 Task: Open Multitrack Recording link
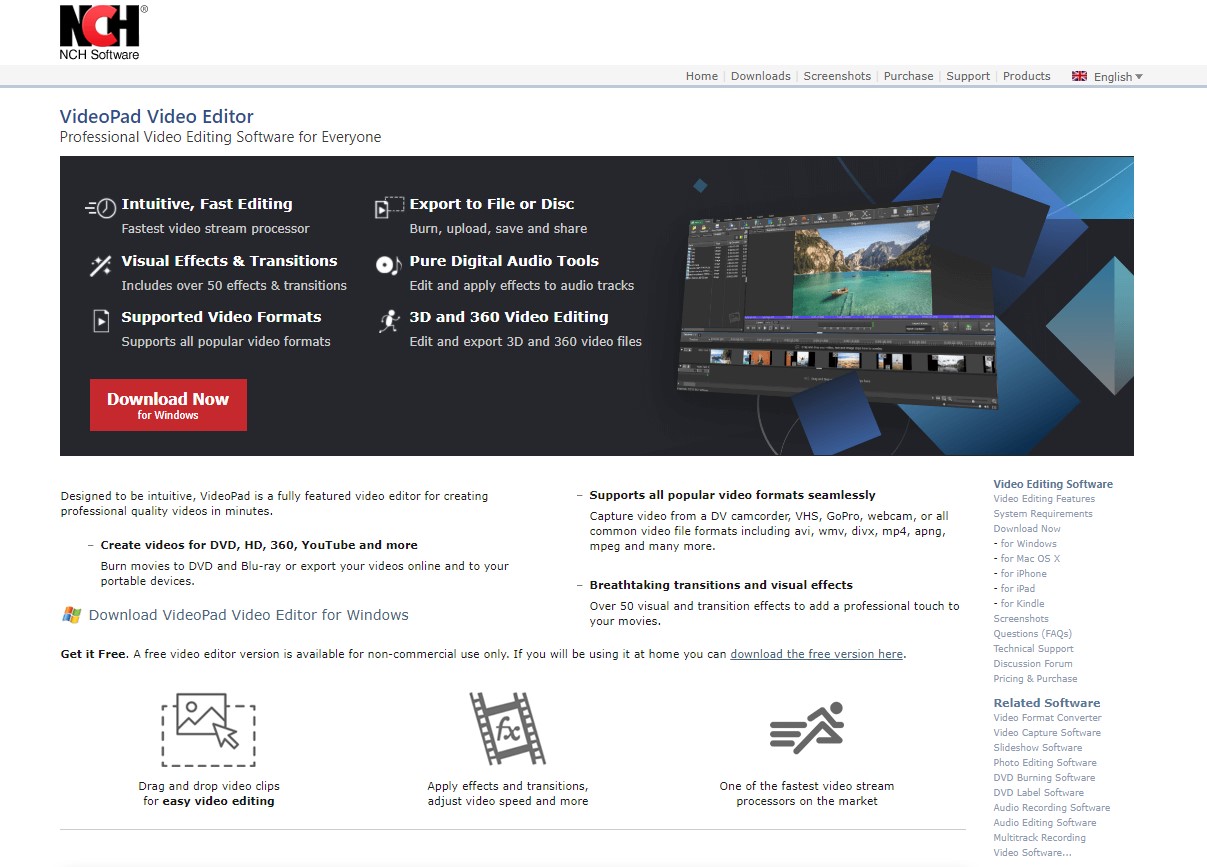click(x=1040, y=838)
